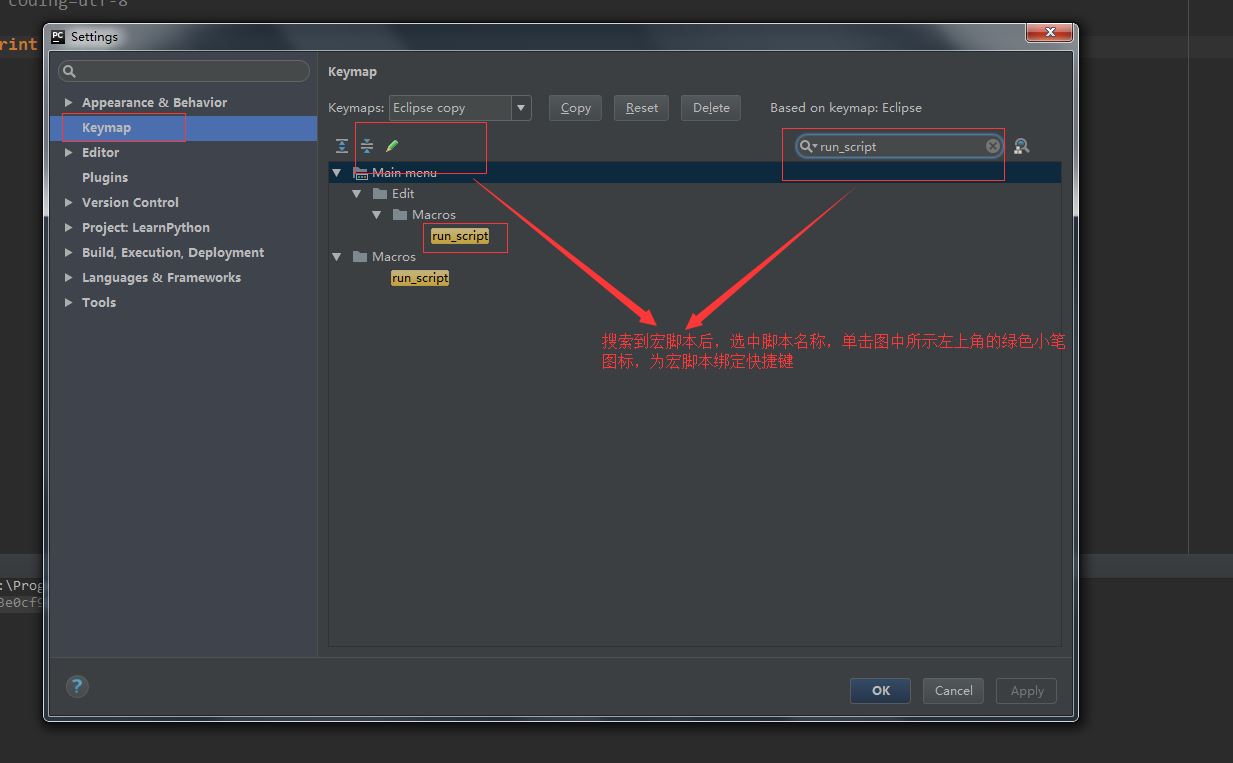Viewport: 1233px width, 763px height.
Task: Collapse the Macros node under Edit
Action: coord(377,215)
